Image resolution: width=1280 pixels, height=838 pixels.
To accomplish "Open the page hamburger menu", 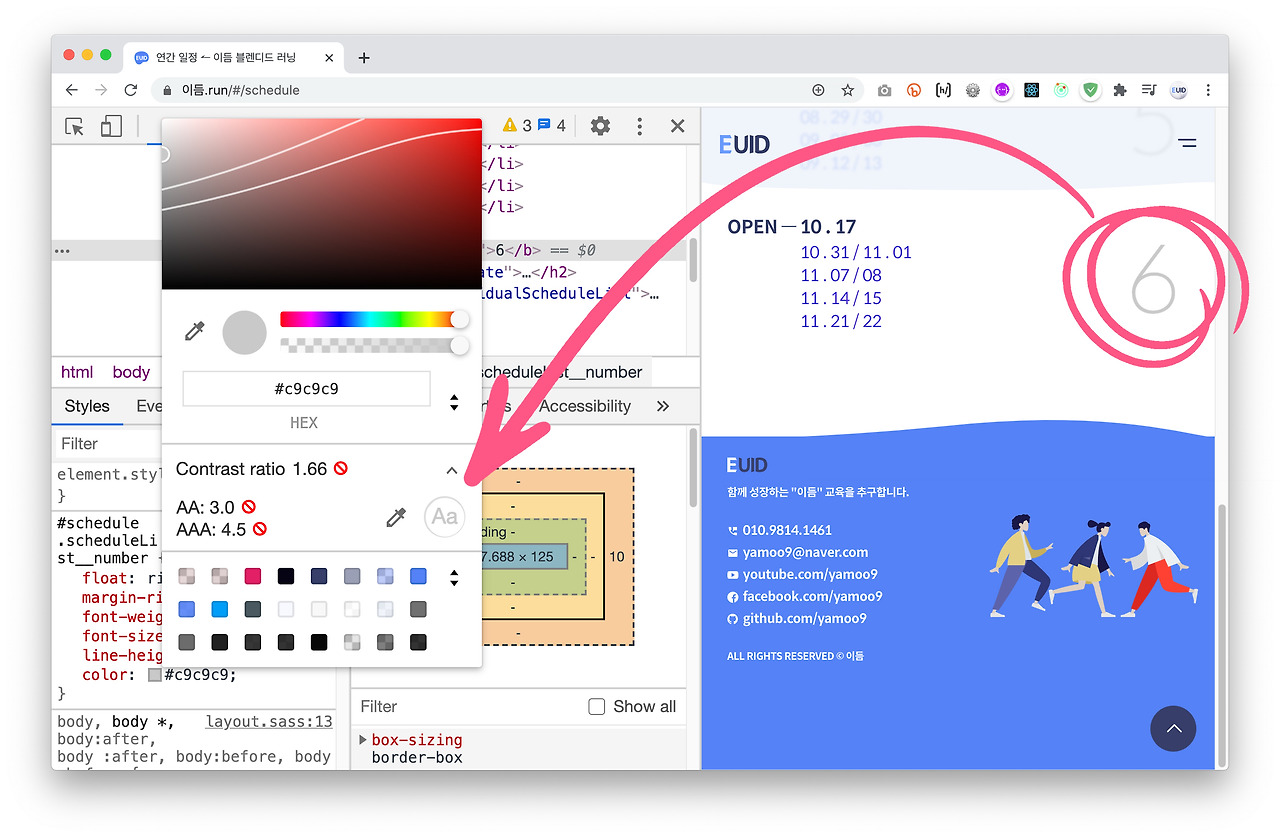I will (x=1187, y=144).
